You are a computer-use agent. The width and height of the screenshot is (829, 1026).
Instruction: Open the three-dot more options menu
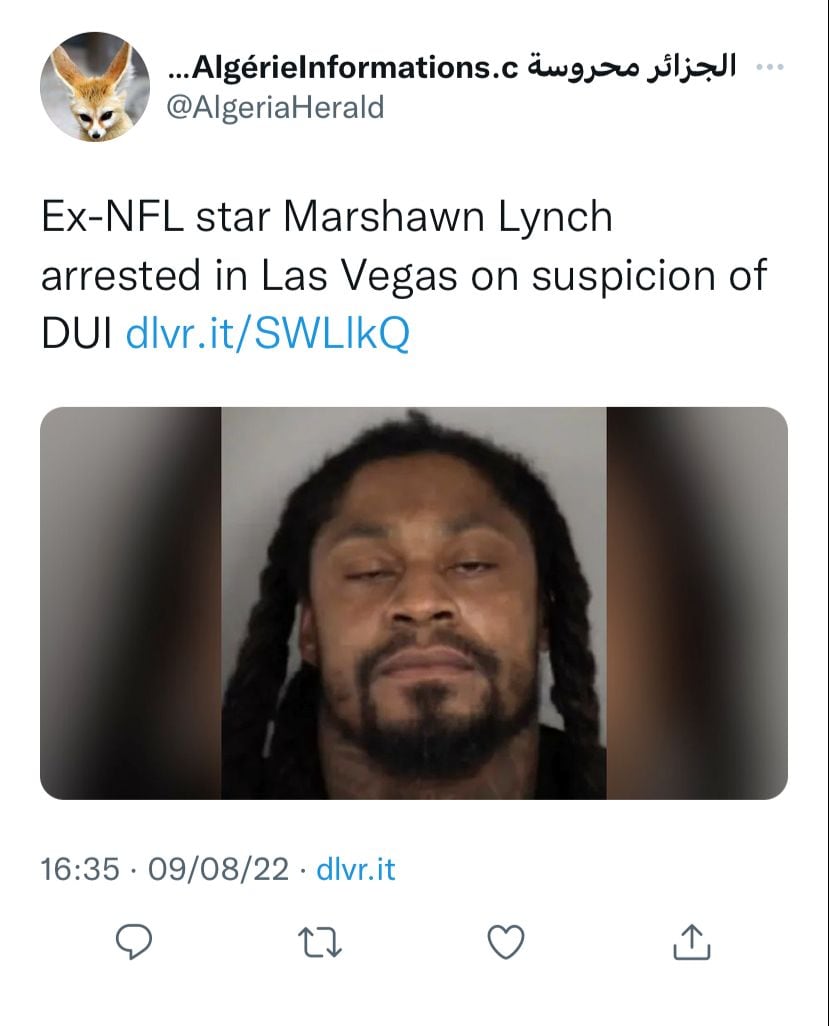pos(770,67)
